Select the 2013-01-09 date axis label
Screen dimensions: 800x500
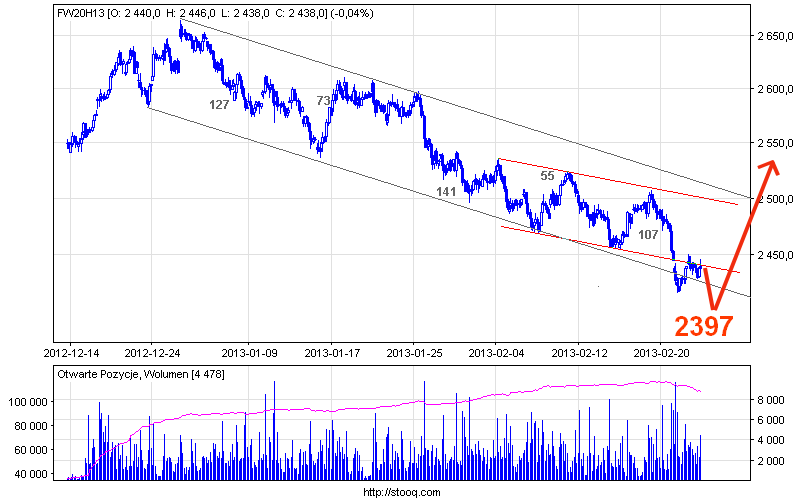[x=250, y=353]
